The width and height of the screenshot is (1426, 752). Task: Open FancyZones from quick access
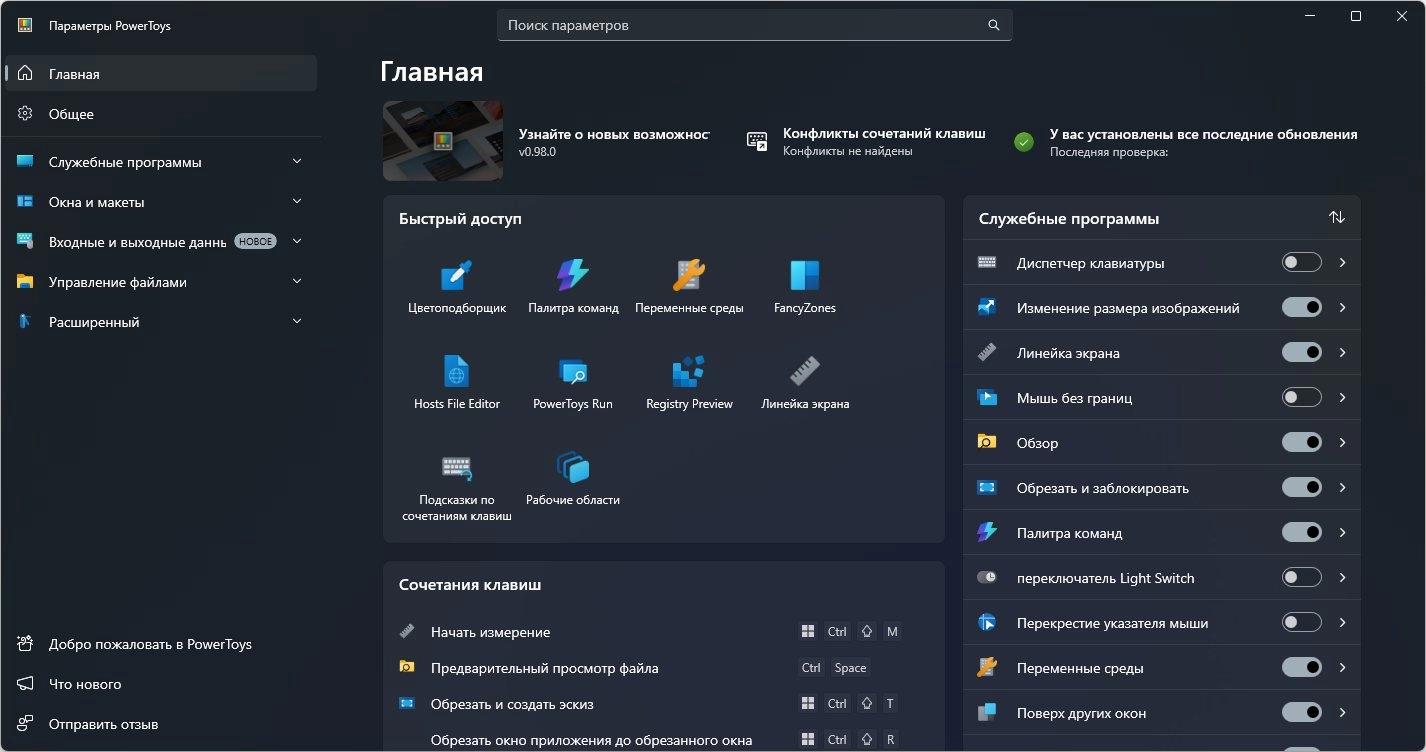point(805,275)
